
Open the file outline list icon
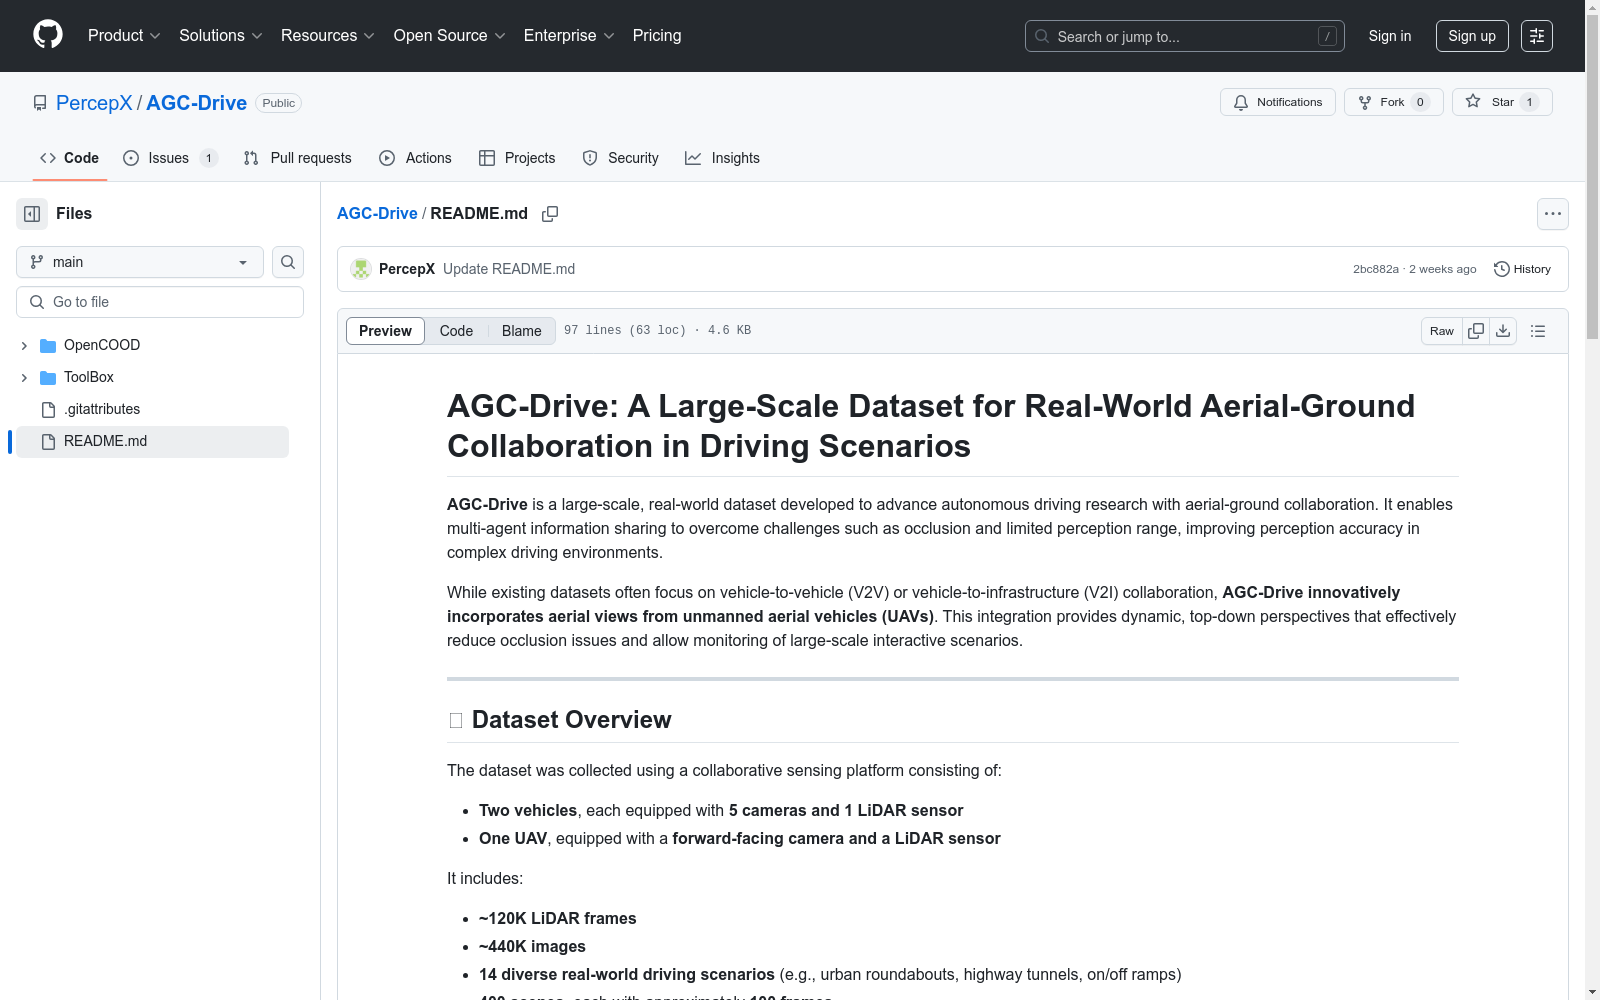coord(1537,330)
